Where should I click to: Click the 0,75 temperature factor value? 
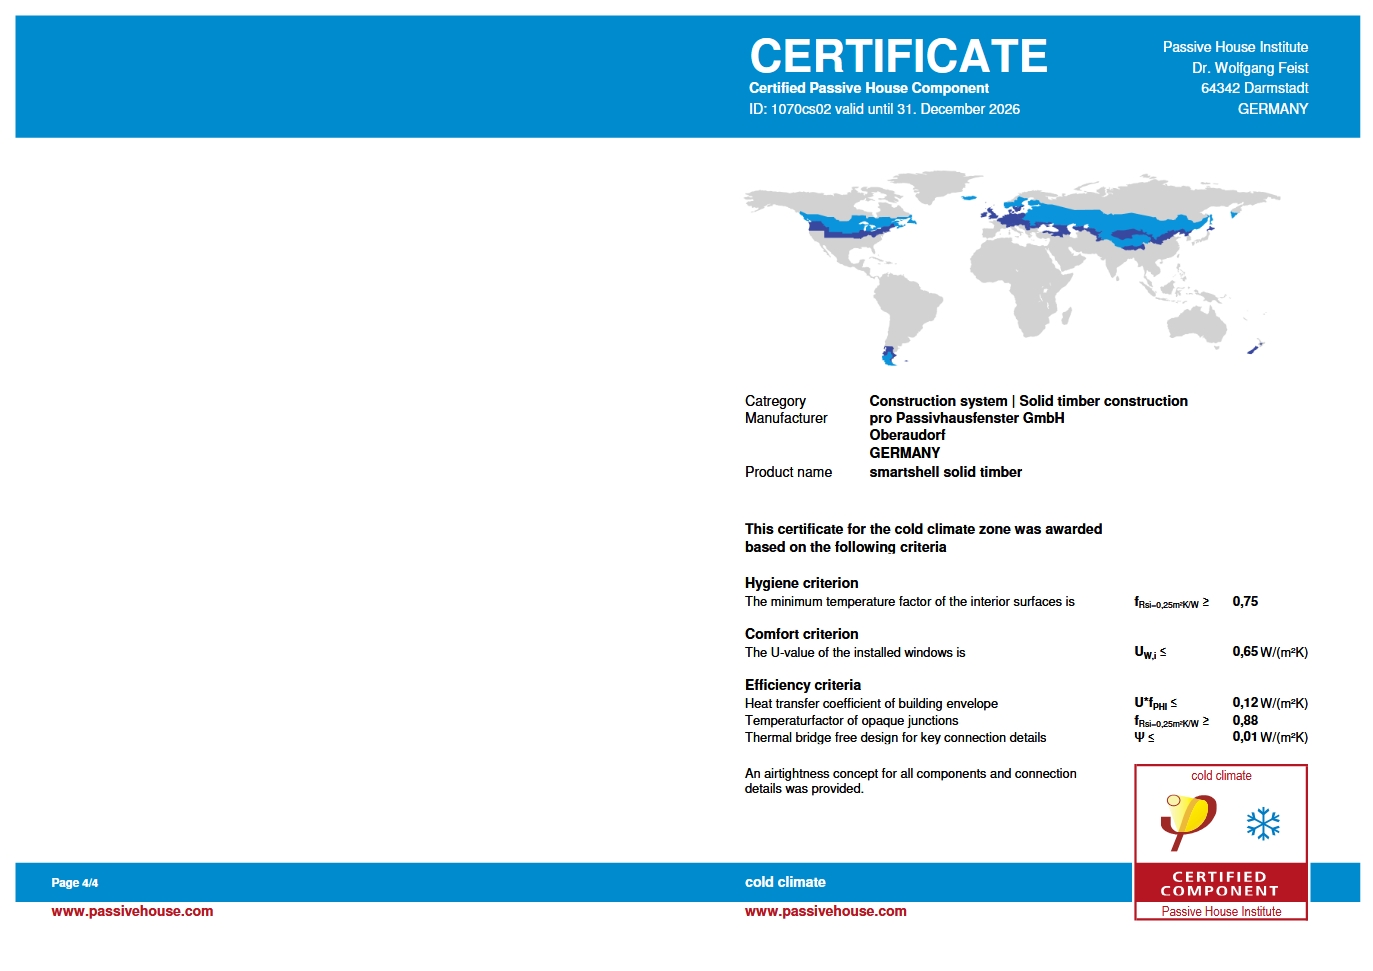(x=1245, y=601)
